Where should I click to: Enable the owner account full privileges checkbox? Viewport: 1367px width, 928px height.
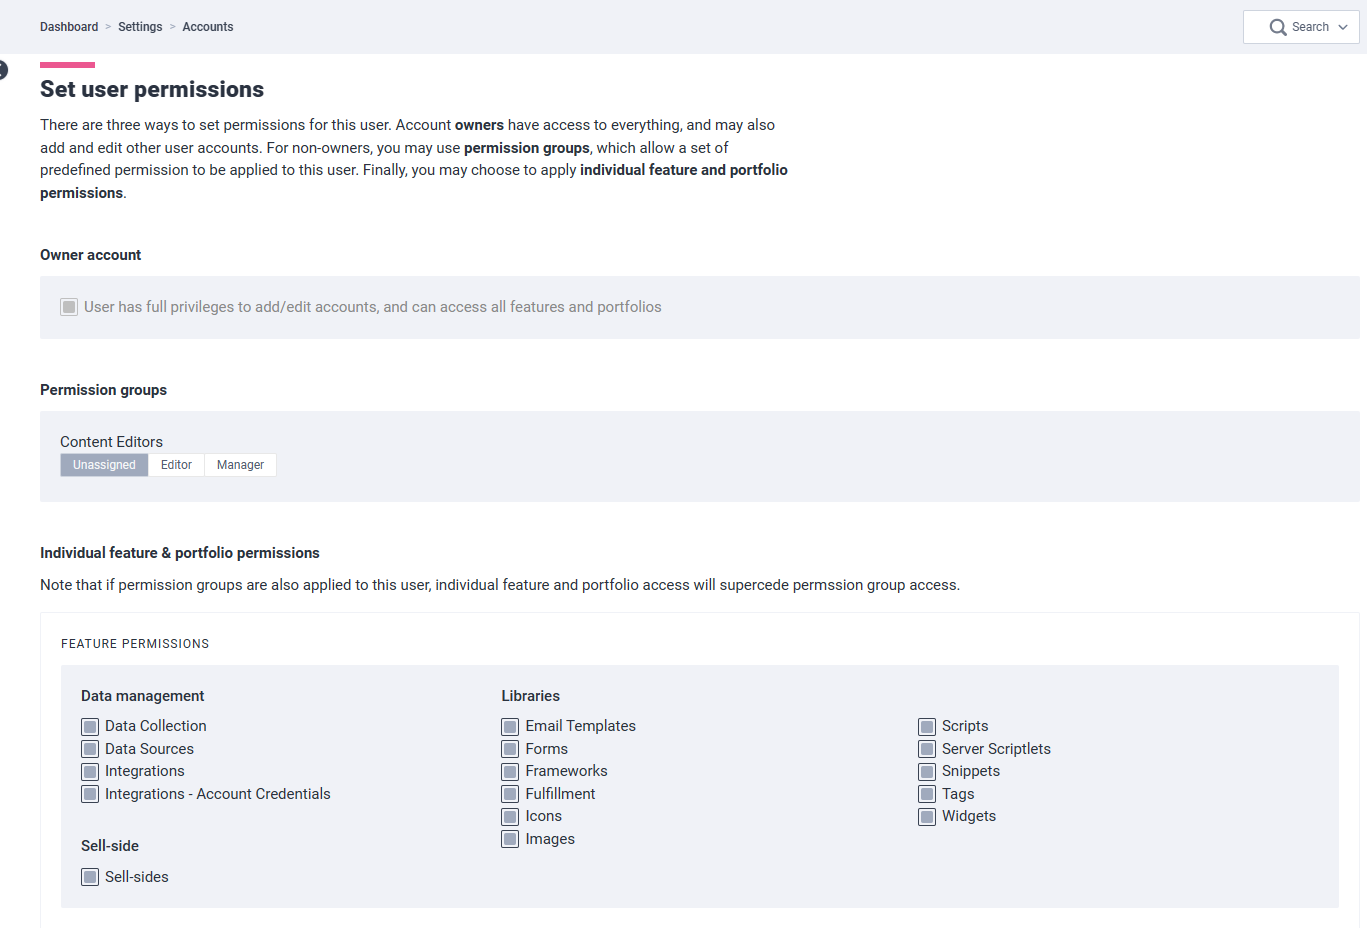(x=69, y=307)
